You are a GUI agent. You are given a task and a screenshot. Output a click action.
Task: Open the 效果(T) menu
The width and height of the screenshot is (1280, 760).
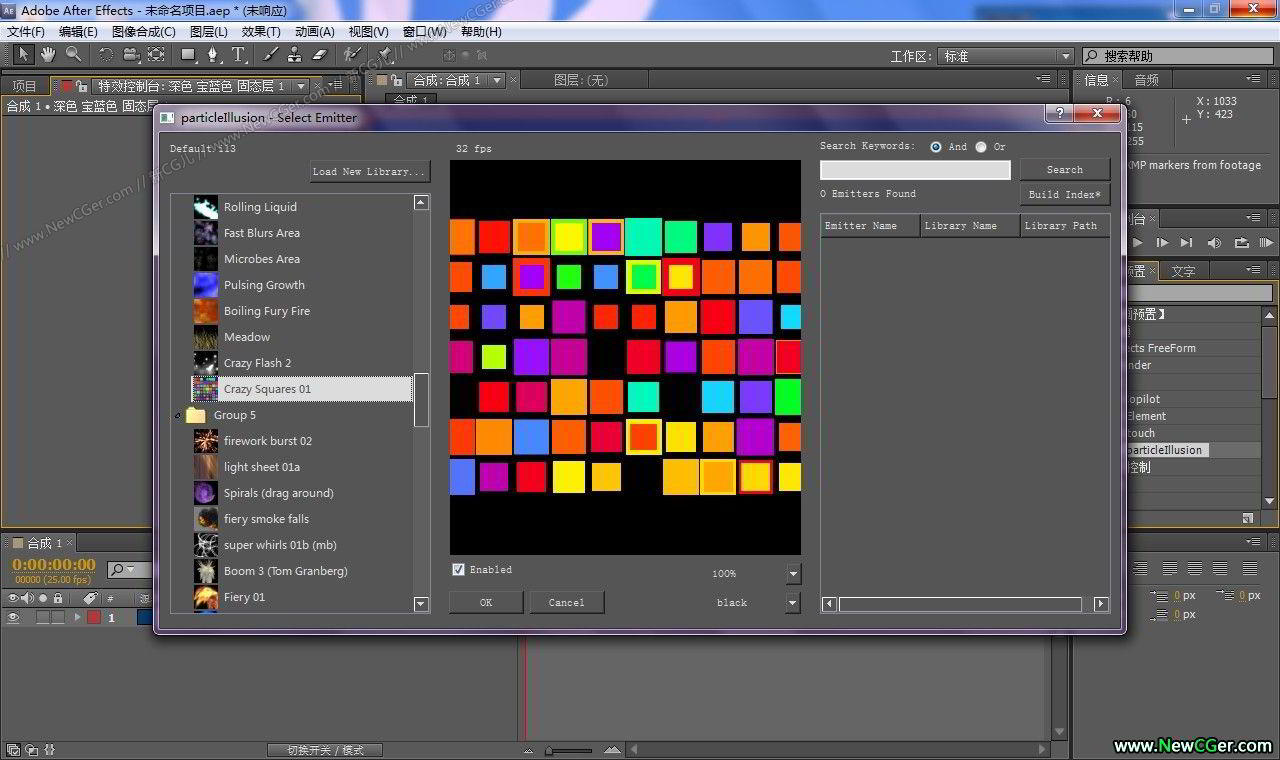click(261, 31)
